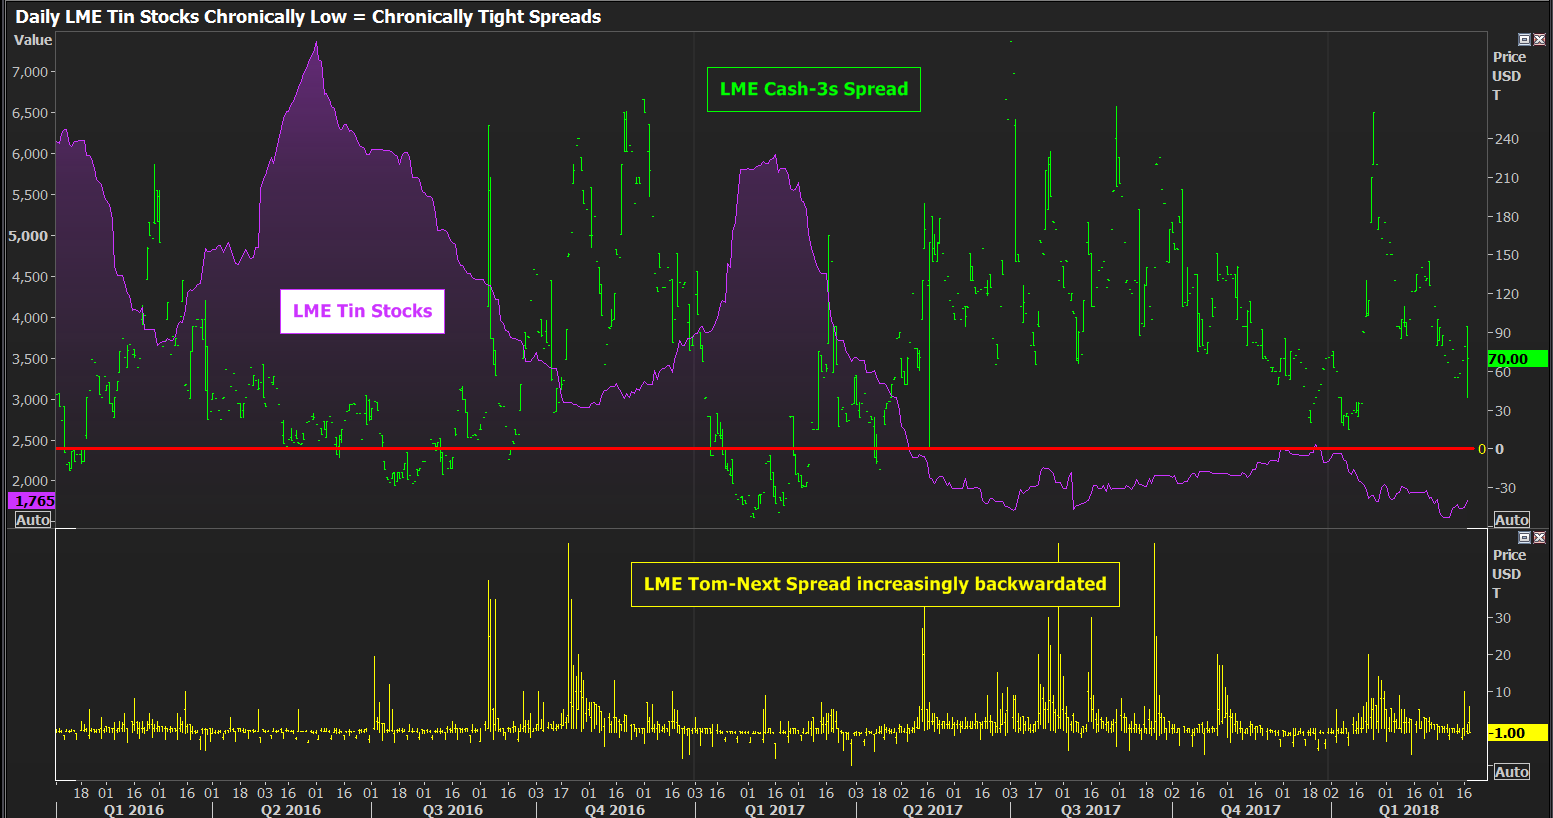This screenshot has width=1553, height=818.
Task: Click the Q1 2016 timeline label
Action: pyautogui.click(x=133, y=809)
